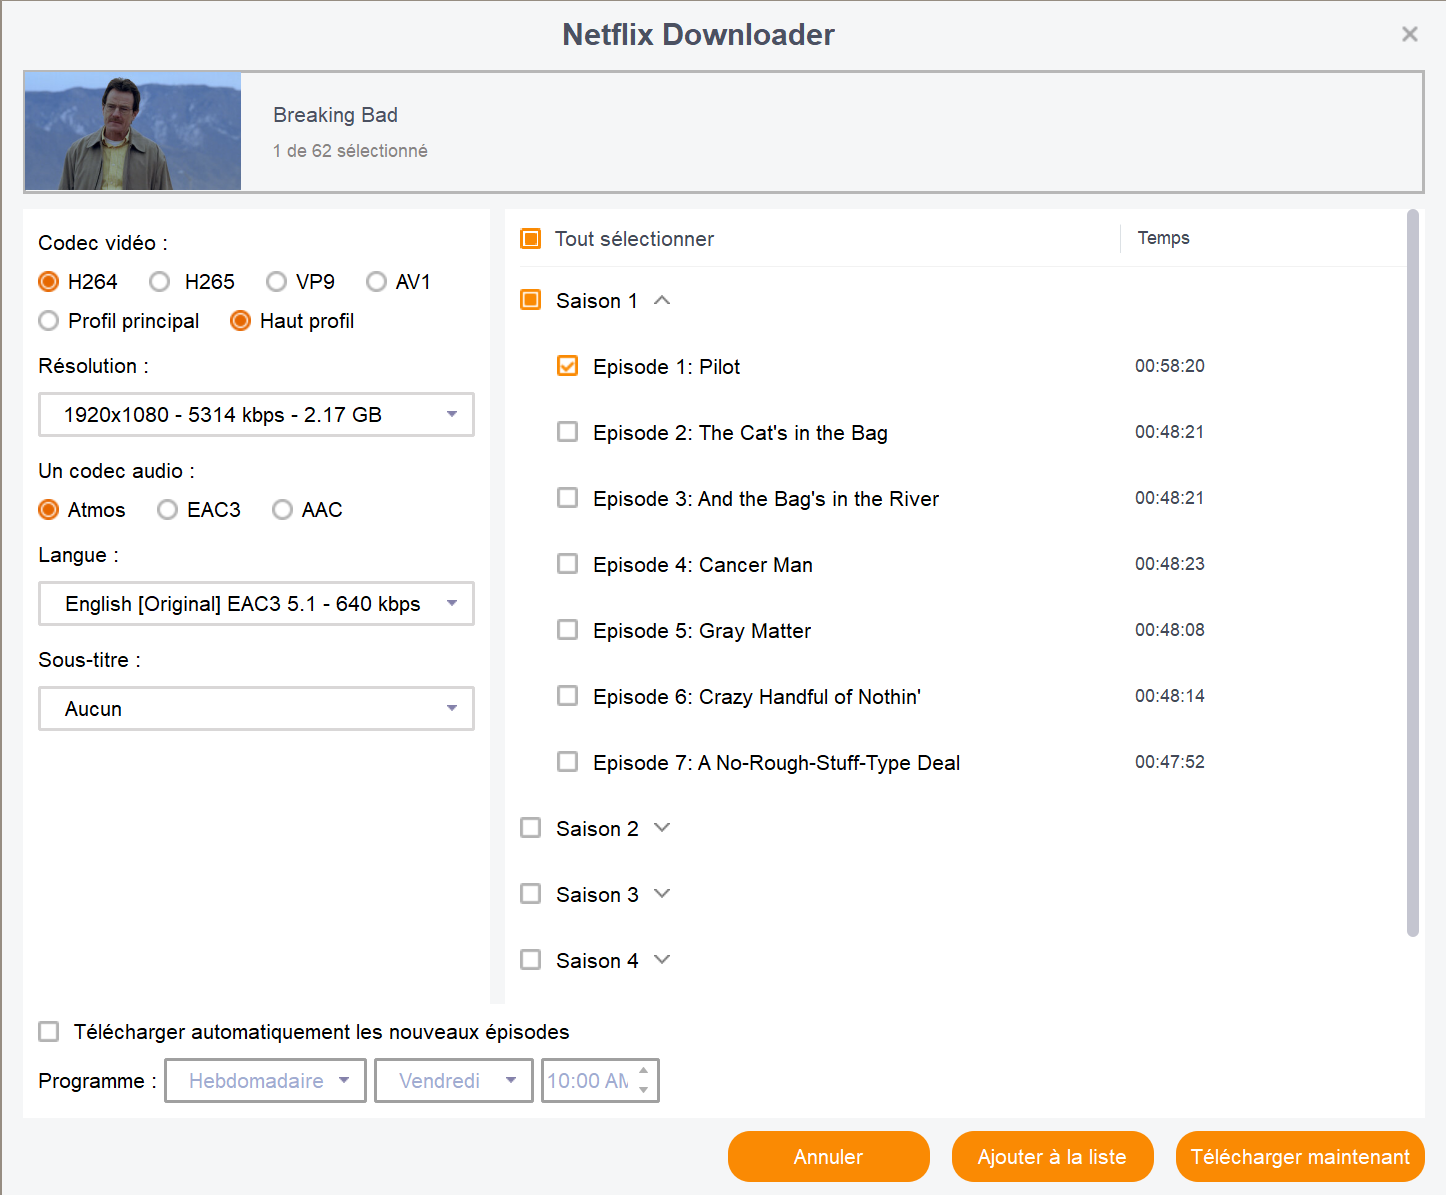This screenshot has width=1446, height=1195.
Task: Click the 00:58:20 duration of Pilot
Action: point(1170,366)
